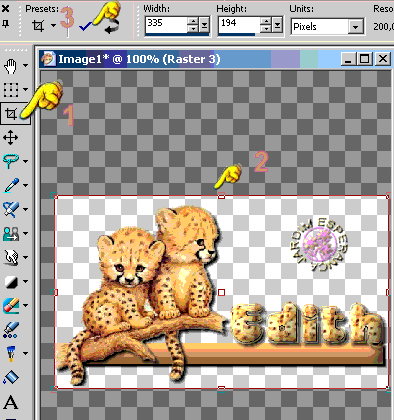Activate the Crop tool in left toolbar
The width and height of the screenshot is (394, 420).
tap(11, 114)
